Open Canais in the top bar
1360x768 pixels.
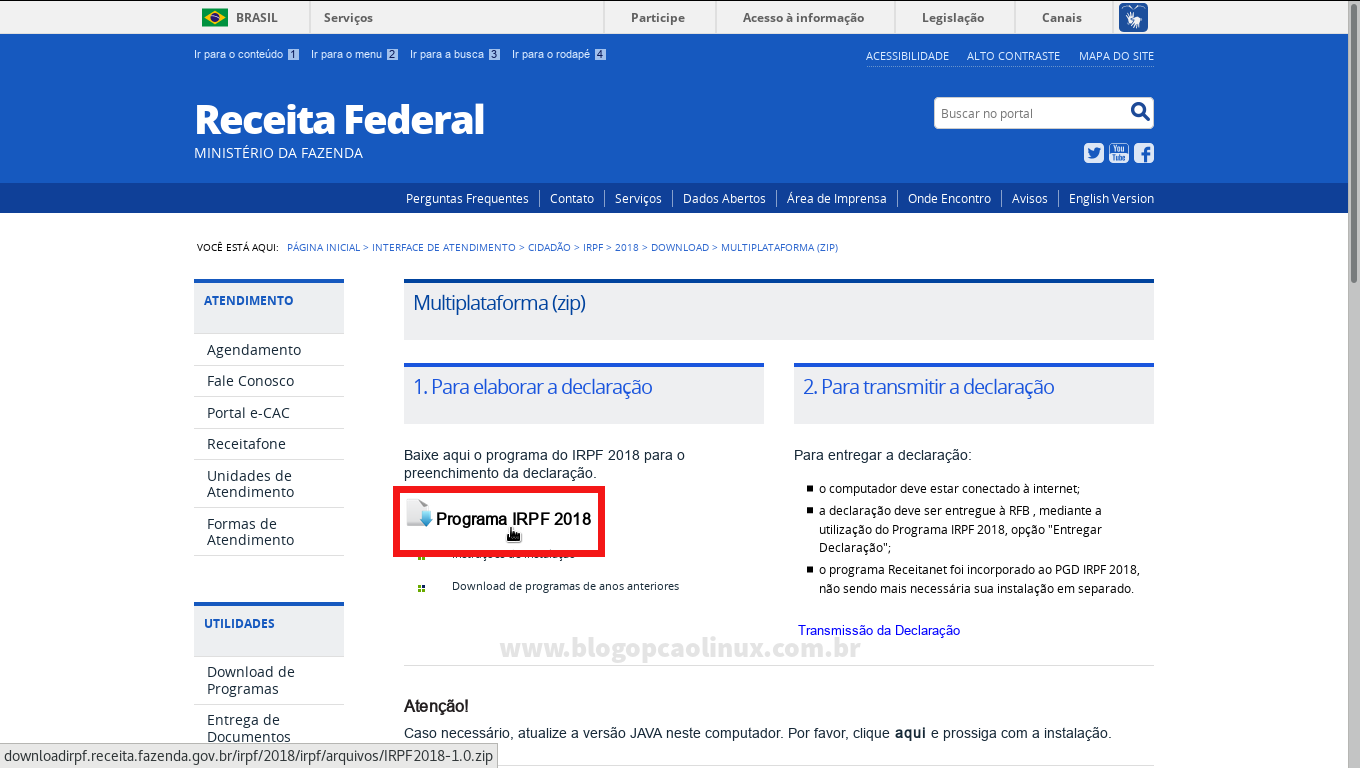point(1062,17)
